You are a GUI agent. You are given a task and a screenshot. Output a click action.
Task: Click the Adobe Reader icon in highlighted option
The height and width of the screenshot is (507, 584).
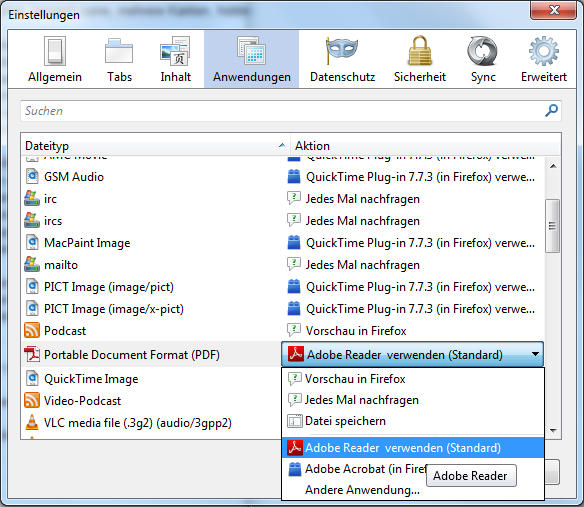[295, 447]
